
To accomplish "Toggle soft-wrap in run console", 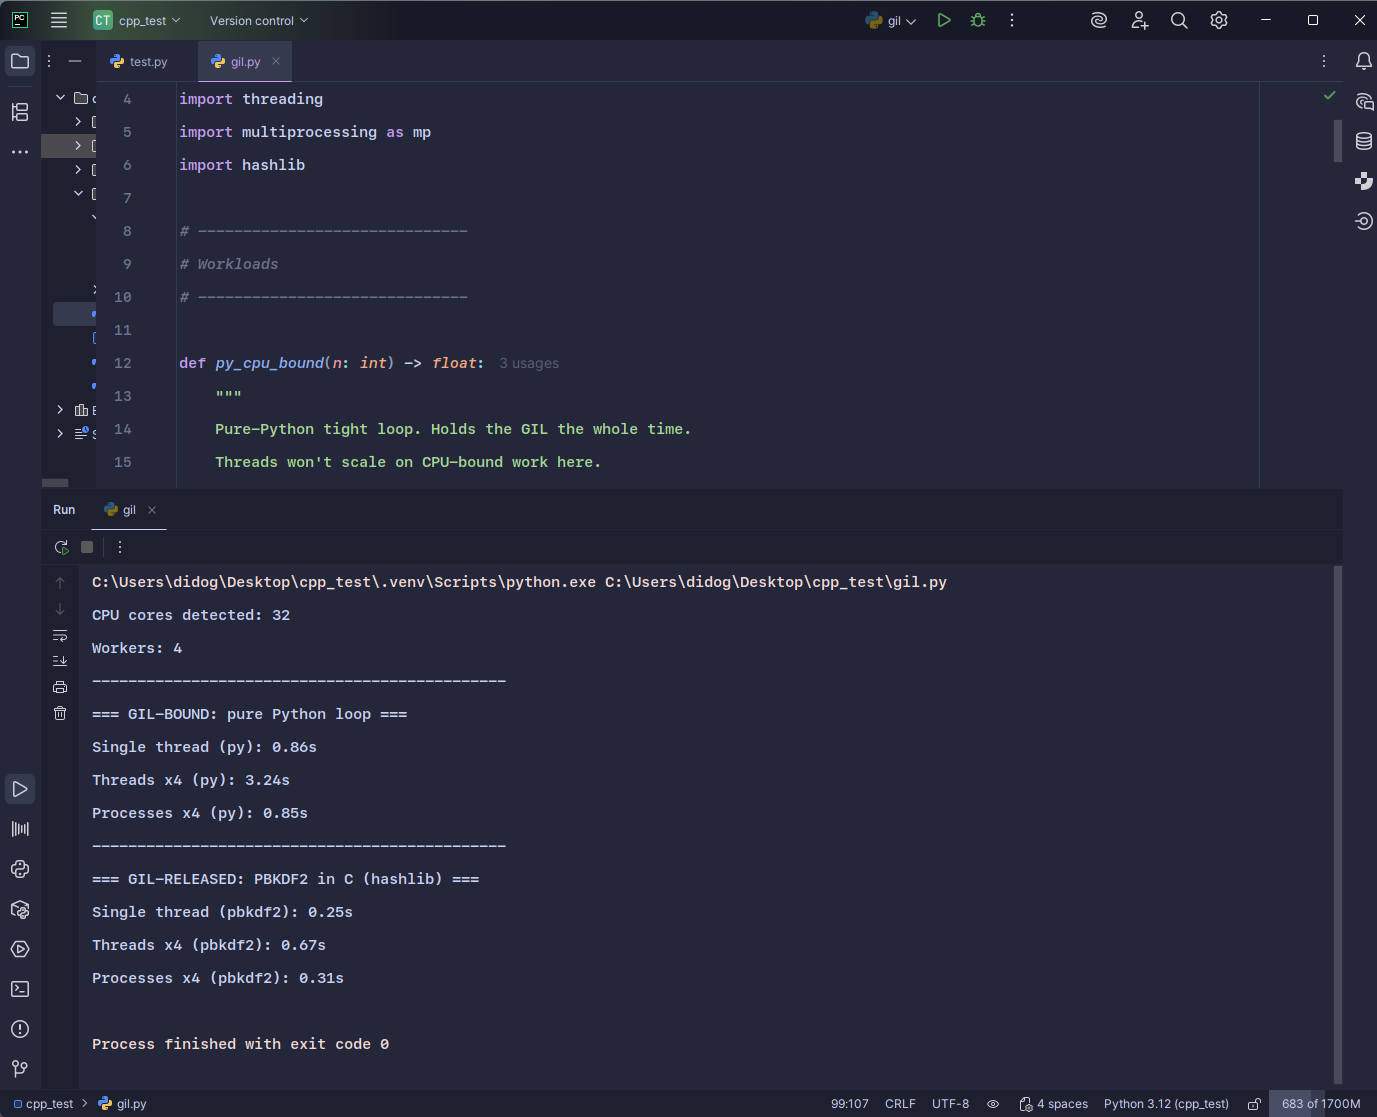I will click(60, 635).
